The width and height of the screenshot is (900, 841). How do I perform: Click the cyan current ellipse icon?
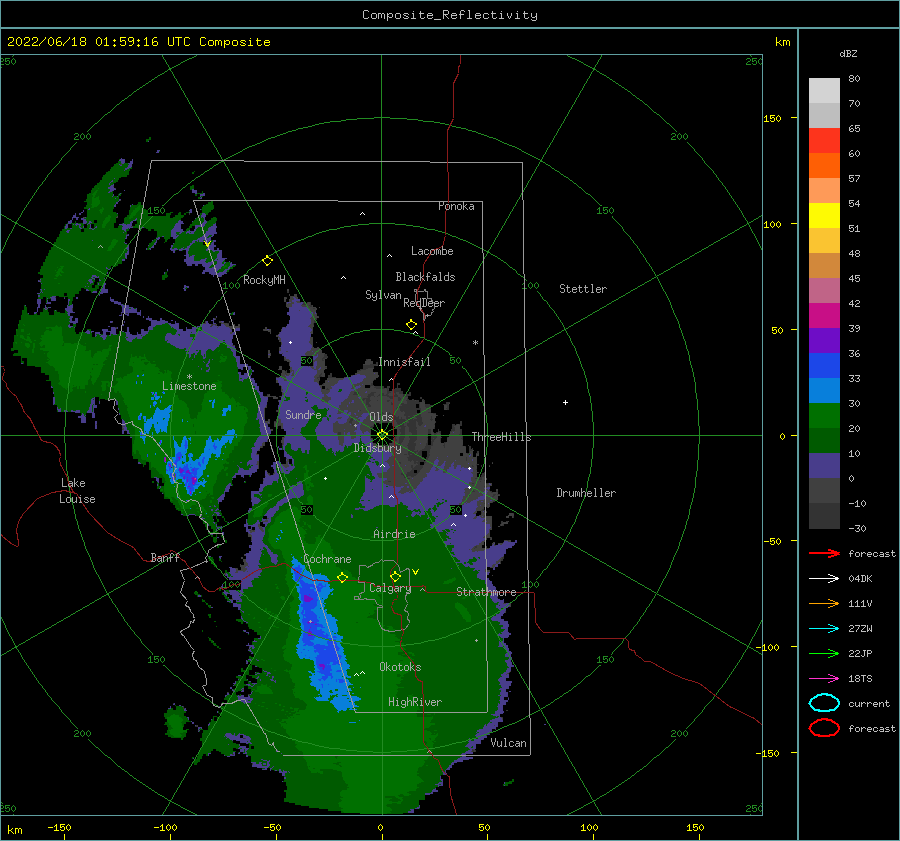coord(824,703)
